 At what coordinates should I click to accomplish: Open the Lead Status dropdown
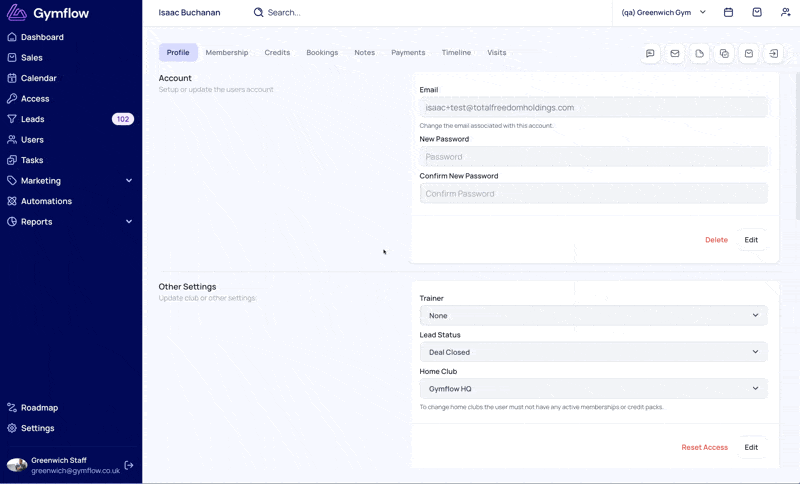point(593,352)
